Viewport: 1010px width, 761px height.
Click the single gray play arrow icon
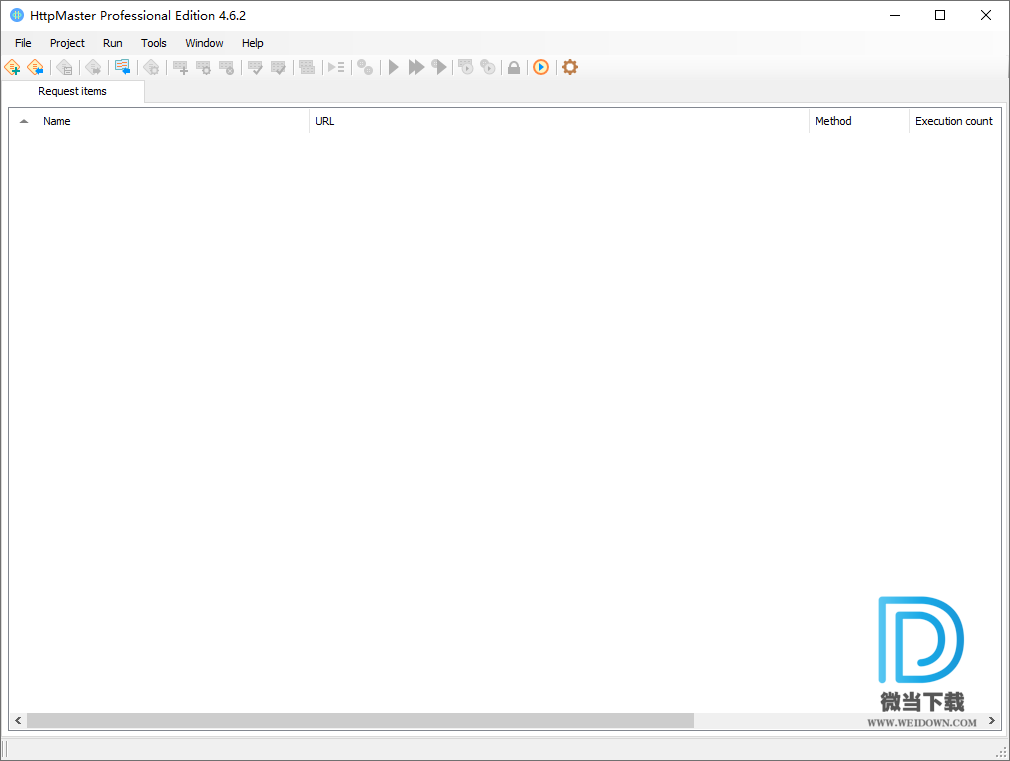pos(394,67)
